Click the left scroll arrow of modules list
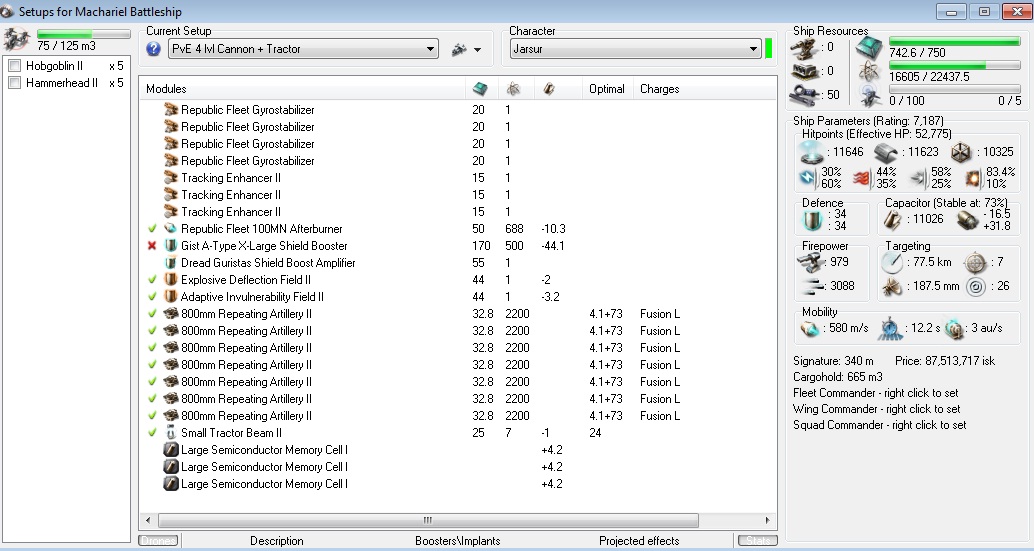 (148, 520)
